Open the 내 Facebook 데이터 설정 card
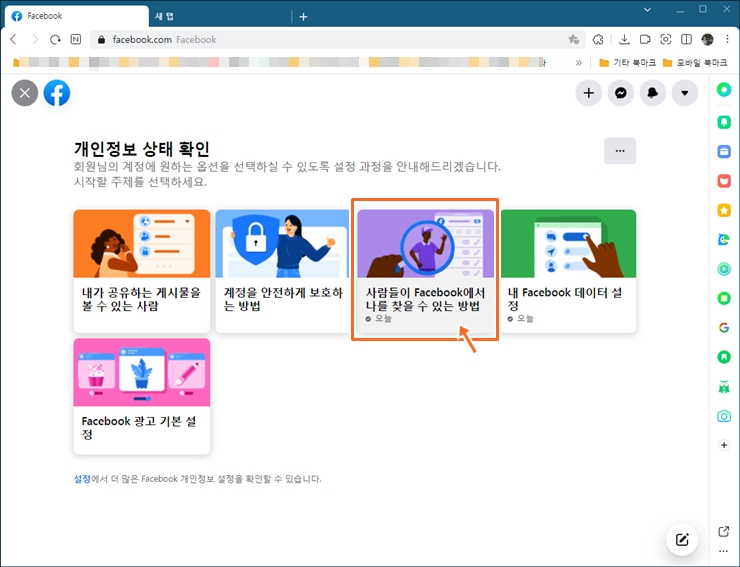This screenshot has width=740, height=567. pyautogui.click(x=568, y=271)
